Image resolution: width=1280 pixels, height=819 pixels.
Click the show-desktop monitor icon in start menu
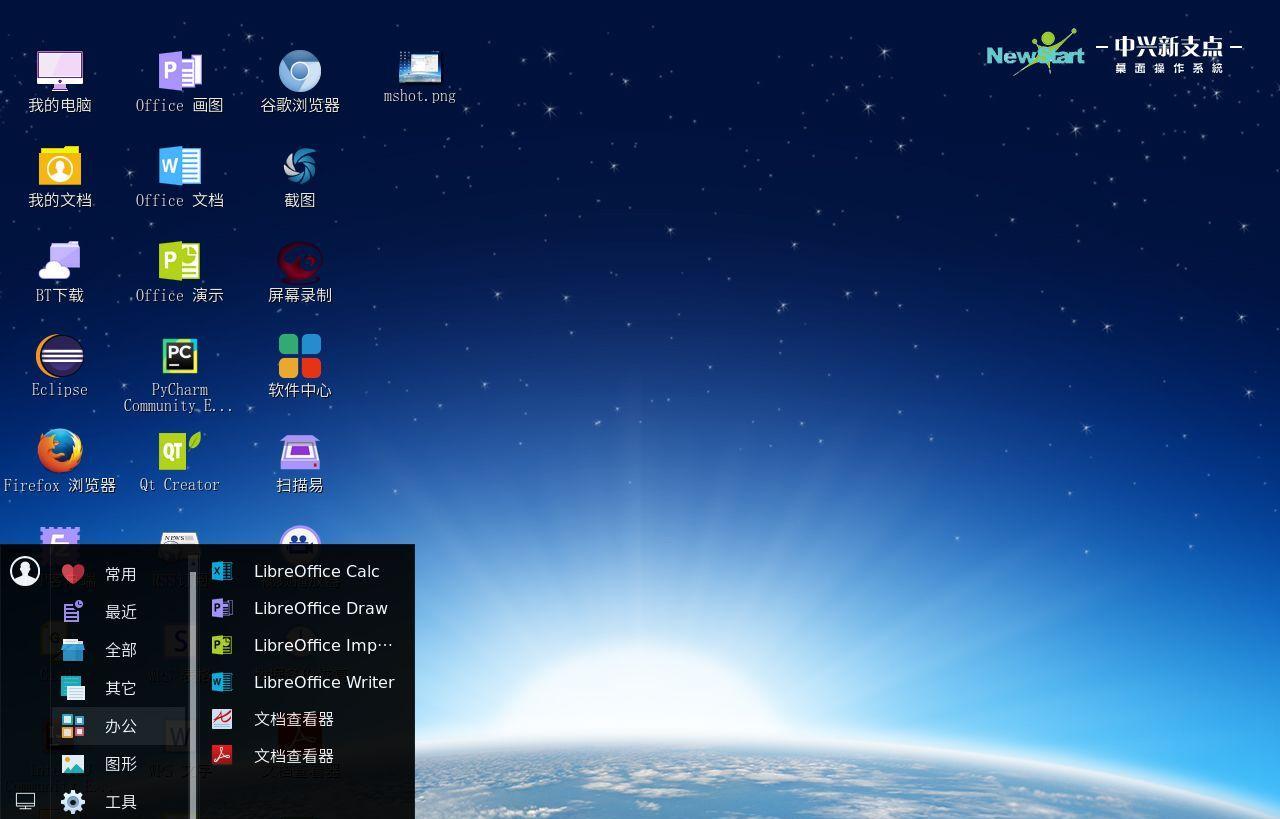pos(25,801)
